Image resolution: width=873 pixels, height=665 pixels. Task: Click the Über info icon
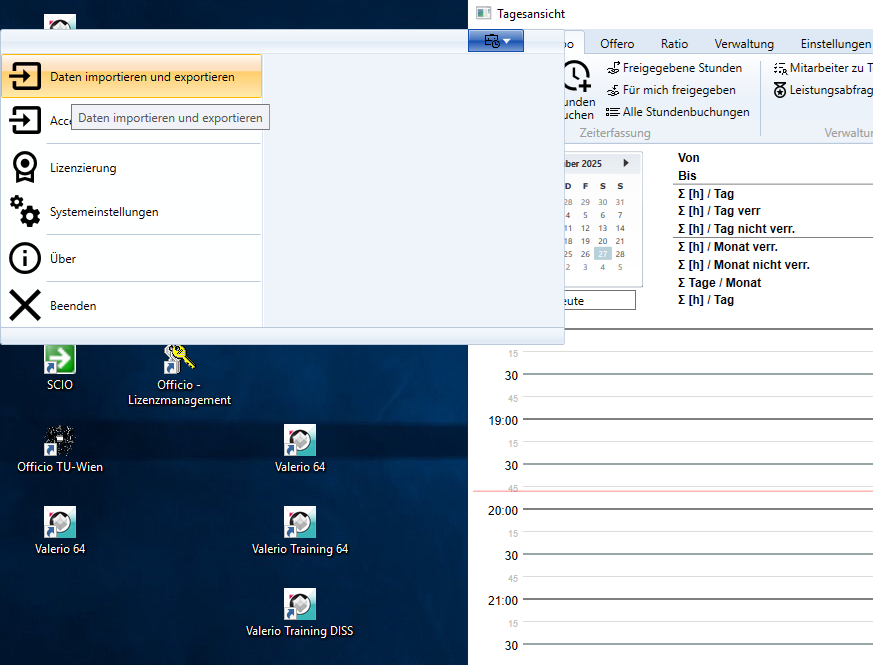point(25,259)
